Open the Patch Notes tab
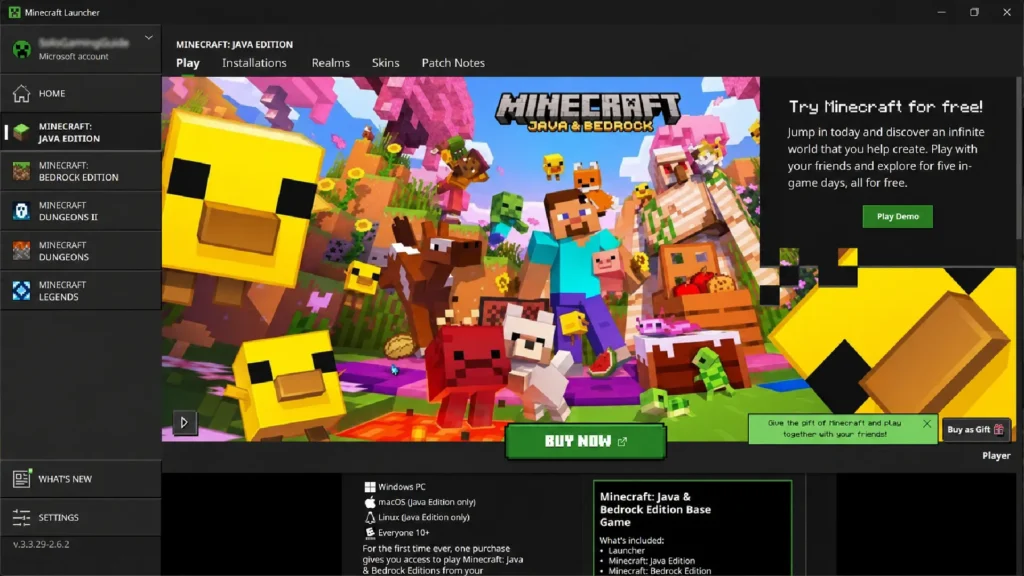 click(x=453, y=63)
